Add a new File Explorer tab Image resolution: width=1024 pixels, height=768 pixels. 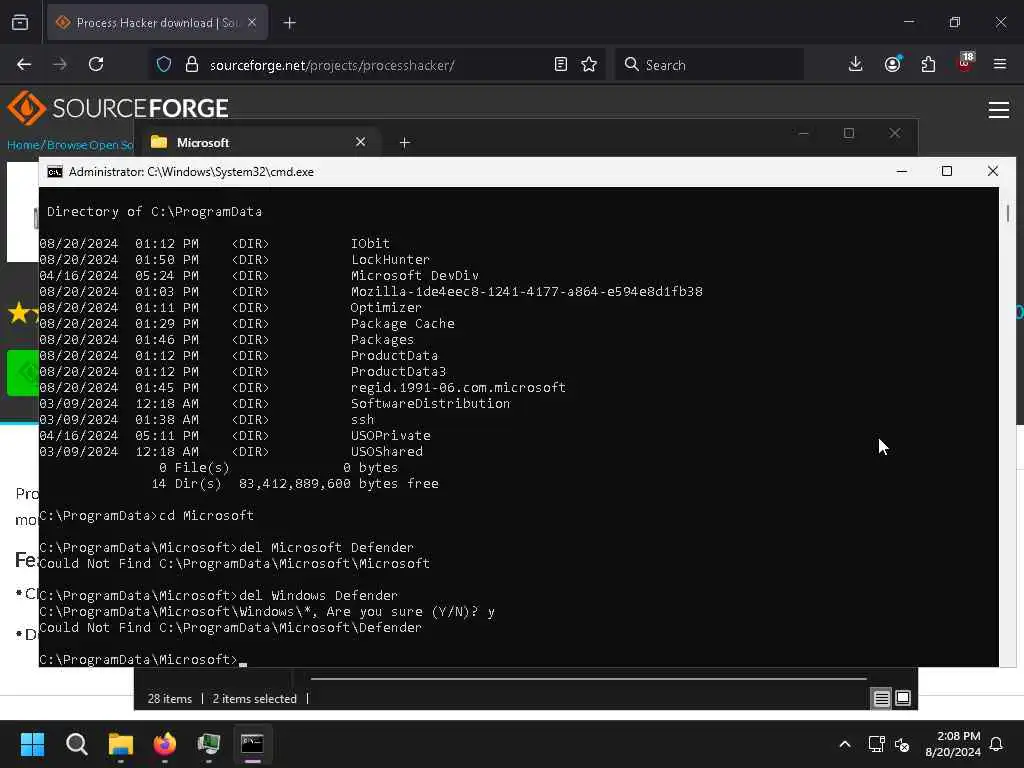[404, 142]
